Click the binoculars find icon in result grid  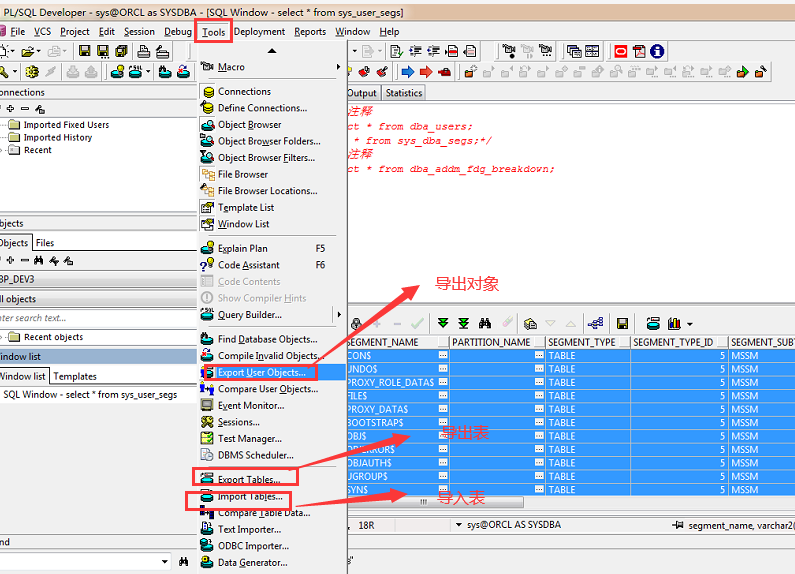485,323
